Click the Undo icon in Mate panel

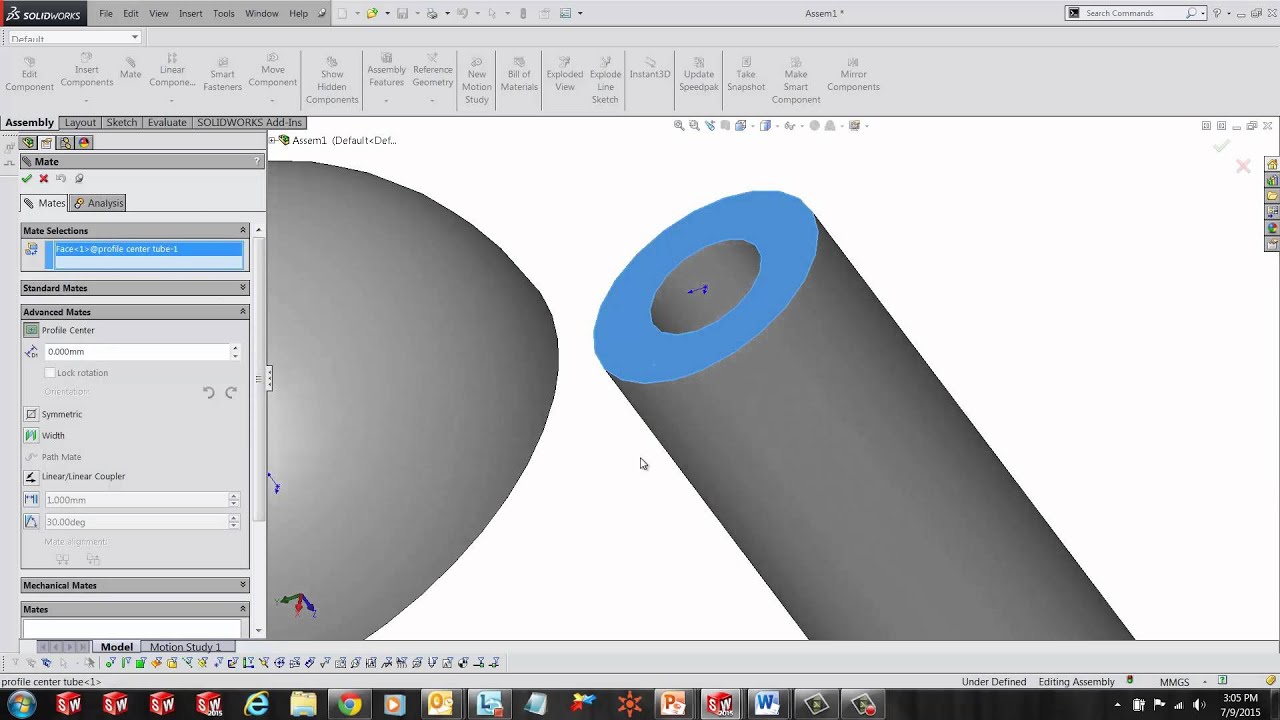pyautogui.click(x=61, y=179)
